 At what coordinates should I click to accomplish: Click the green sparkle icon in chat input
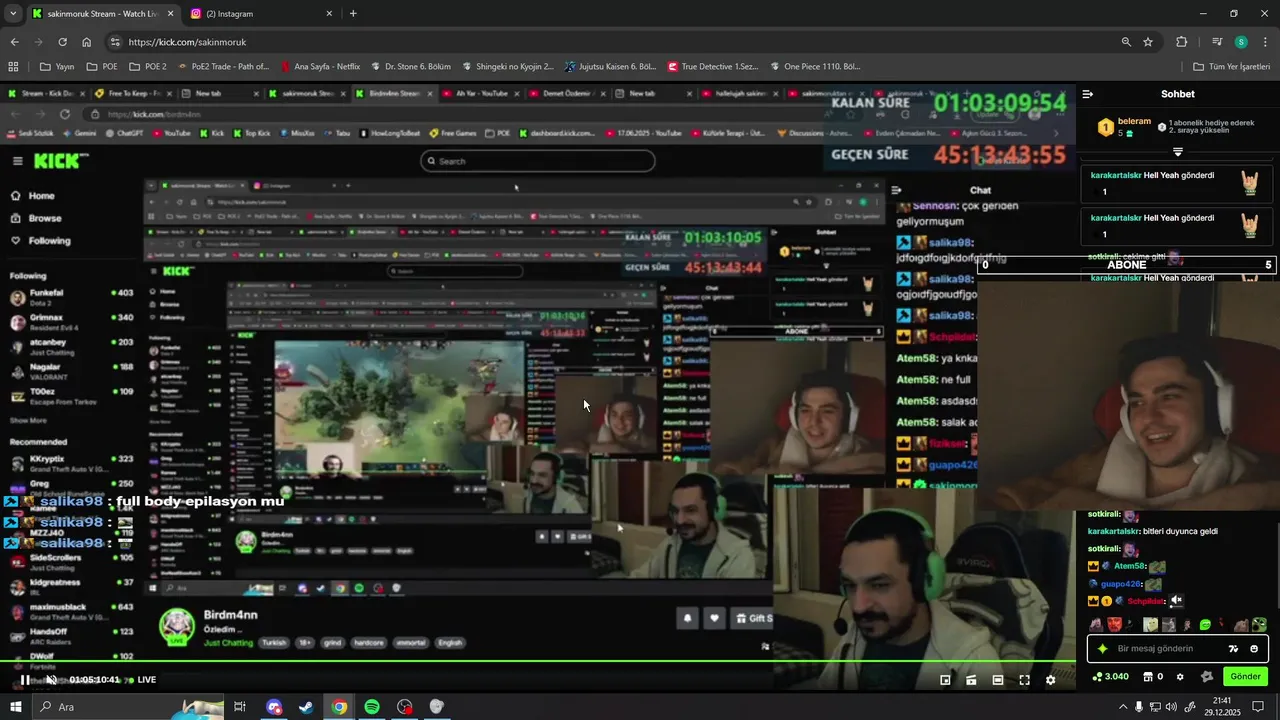(1102, 649)
